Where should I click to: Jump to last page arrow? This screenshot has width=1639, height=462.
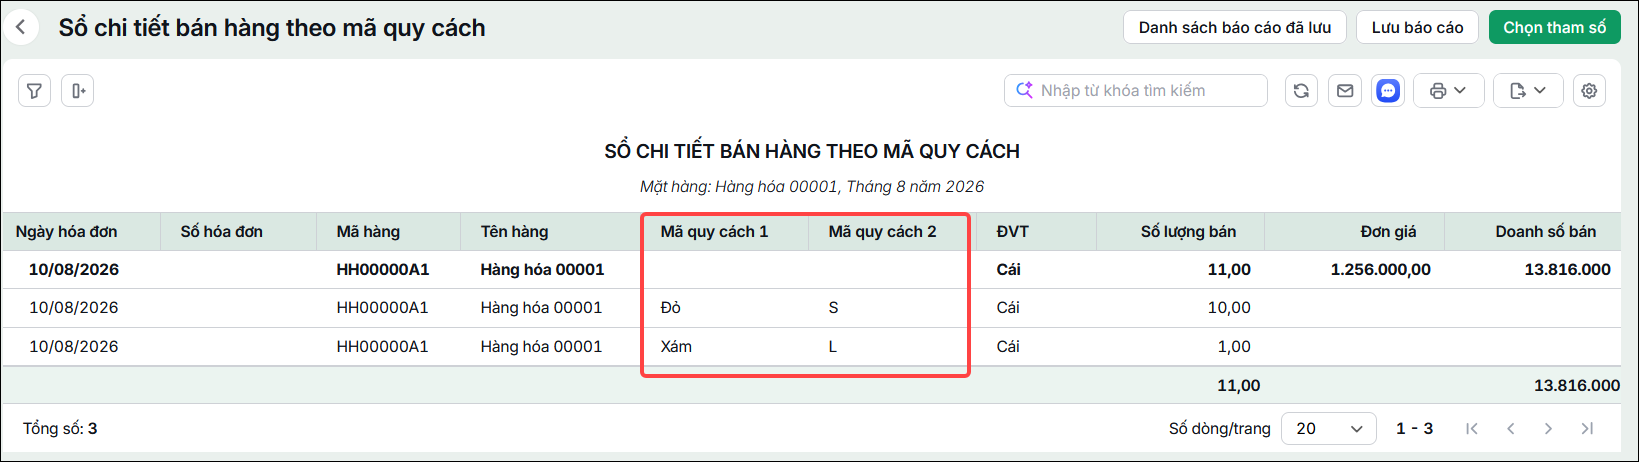click(x=1587, y=428)
